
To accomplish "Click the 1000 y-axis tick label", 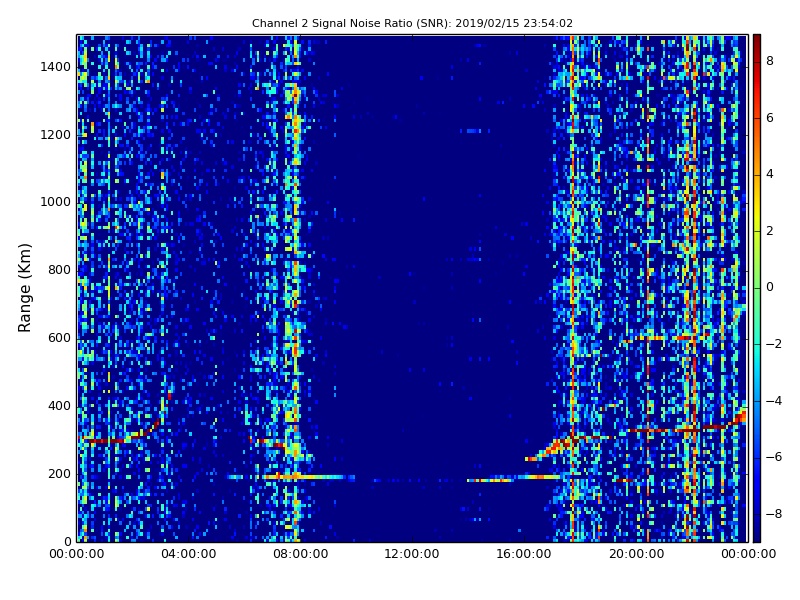I will (x=56, y=202).
